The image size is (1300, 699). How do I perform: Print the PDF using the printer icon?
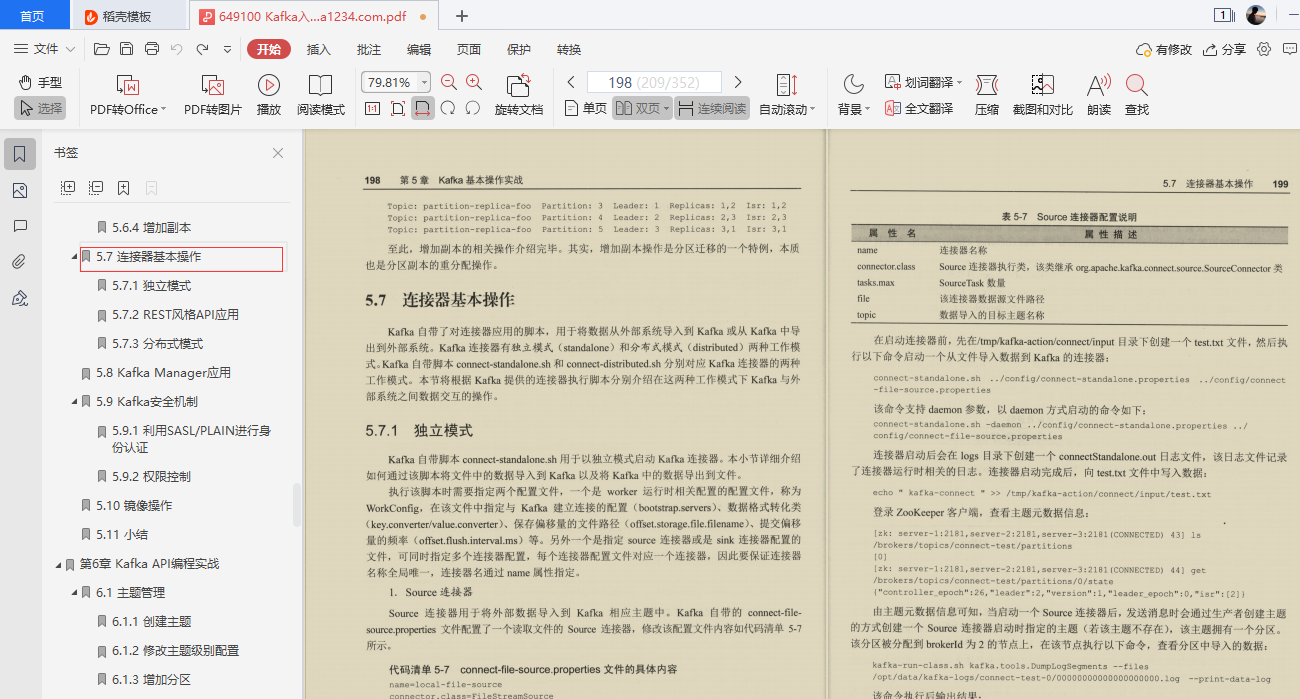152,49
